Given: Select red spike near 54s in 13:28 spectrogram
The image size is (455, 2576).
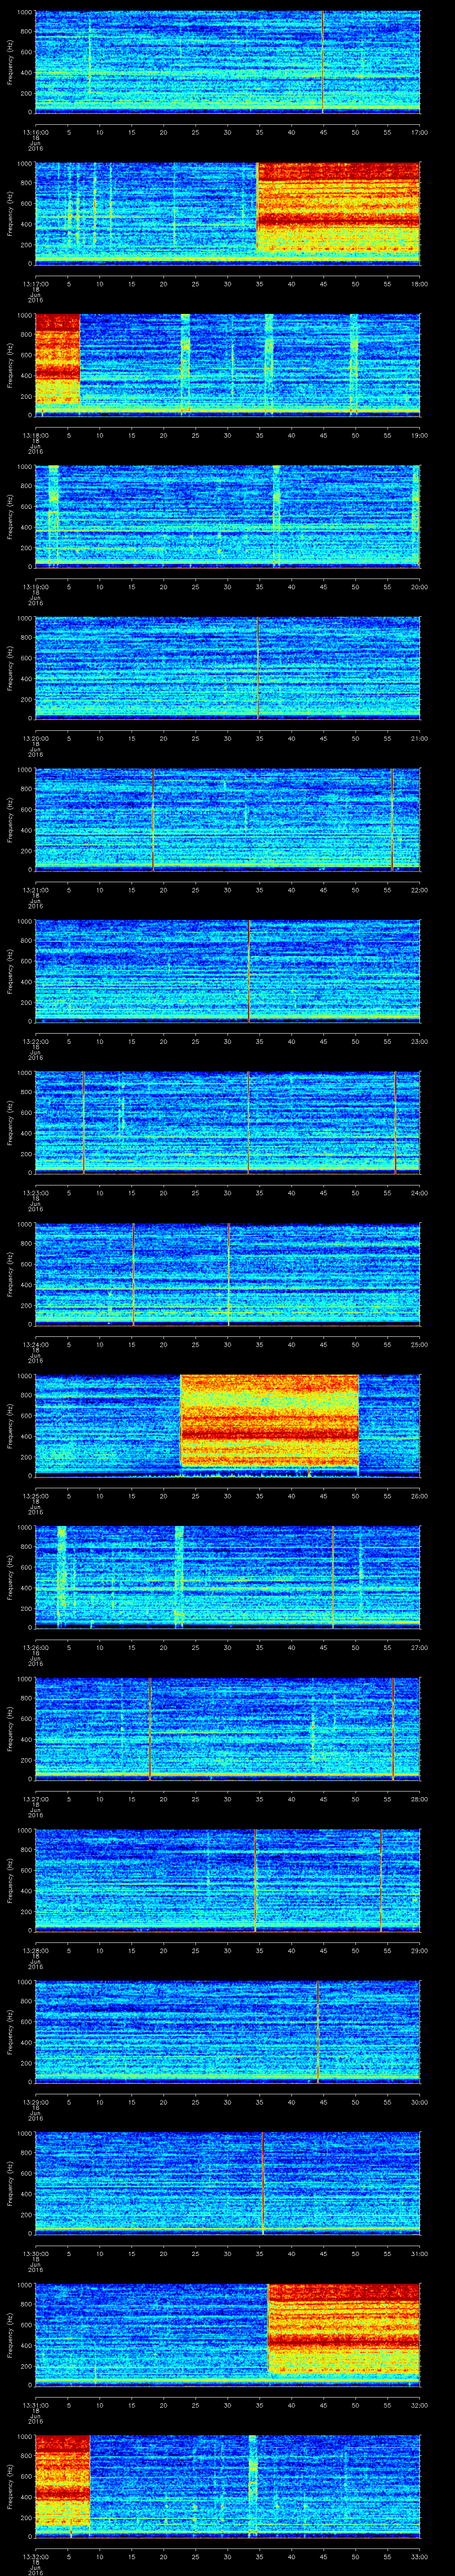Looking at the screenshot, I should [381, 1880].
